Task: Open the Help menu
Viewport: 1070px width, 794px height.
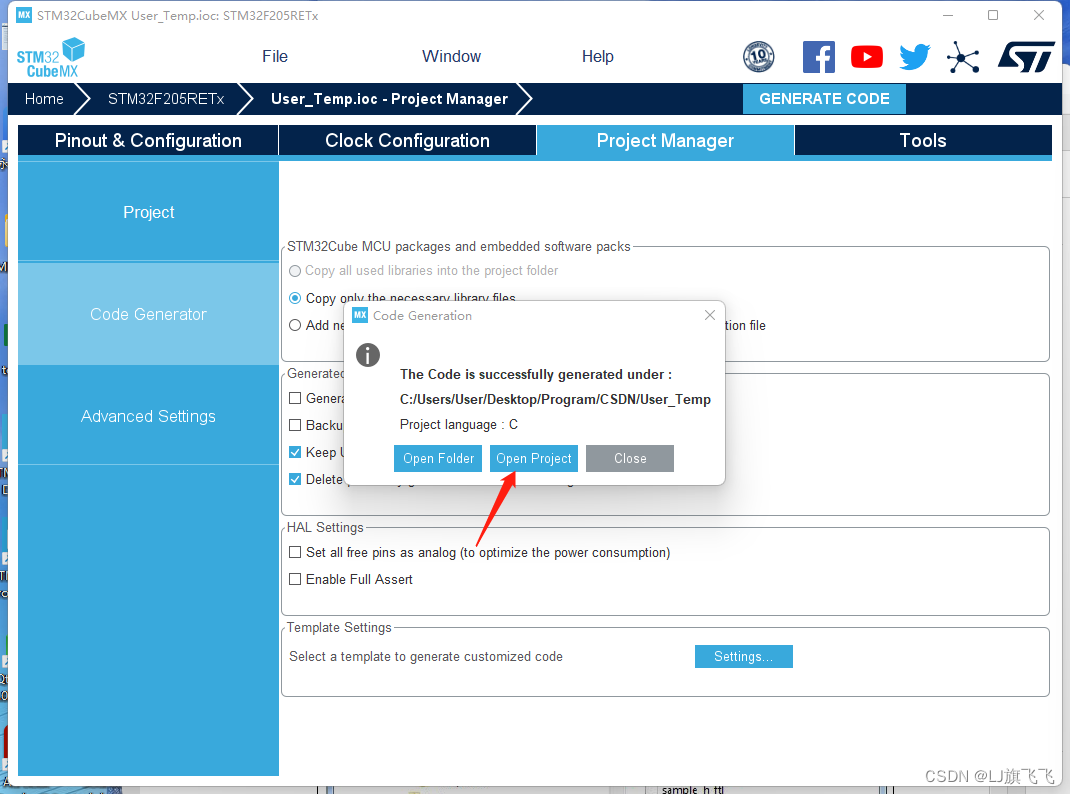Action: (598, 57)
